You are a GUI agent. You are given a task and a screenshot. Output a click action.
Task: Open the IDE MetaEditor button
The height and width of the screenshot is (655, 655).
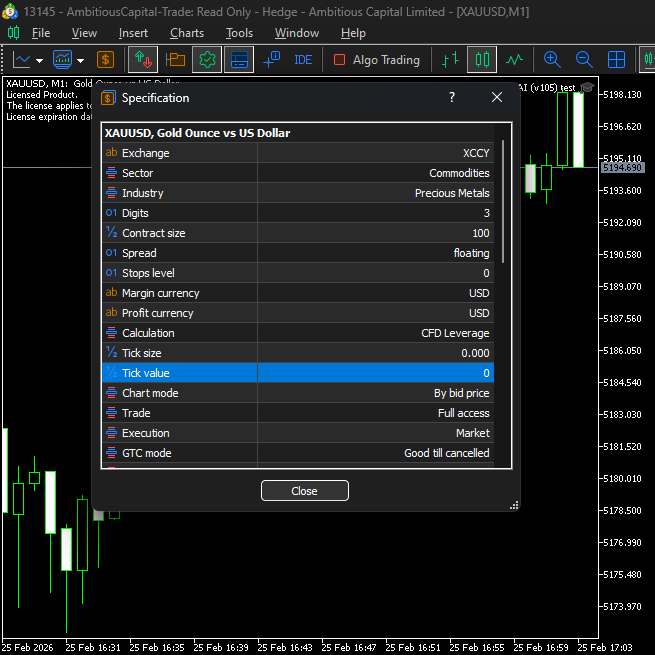[303, 60]
